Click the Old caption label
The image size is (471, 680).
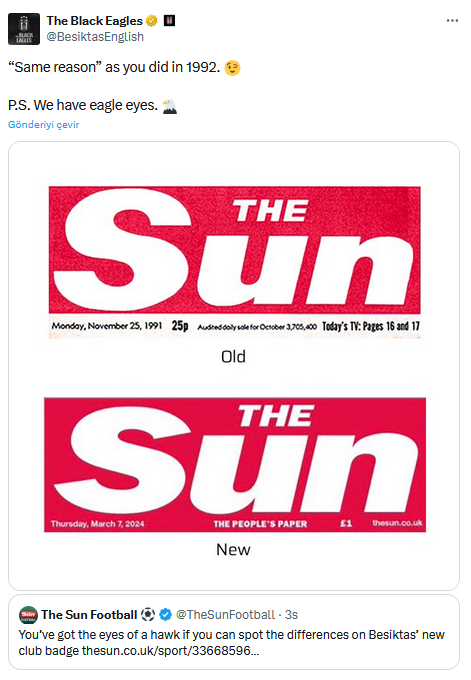pyautogui.click(x=233, y=356)
